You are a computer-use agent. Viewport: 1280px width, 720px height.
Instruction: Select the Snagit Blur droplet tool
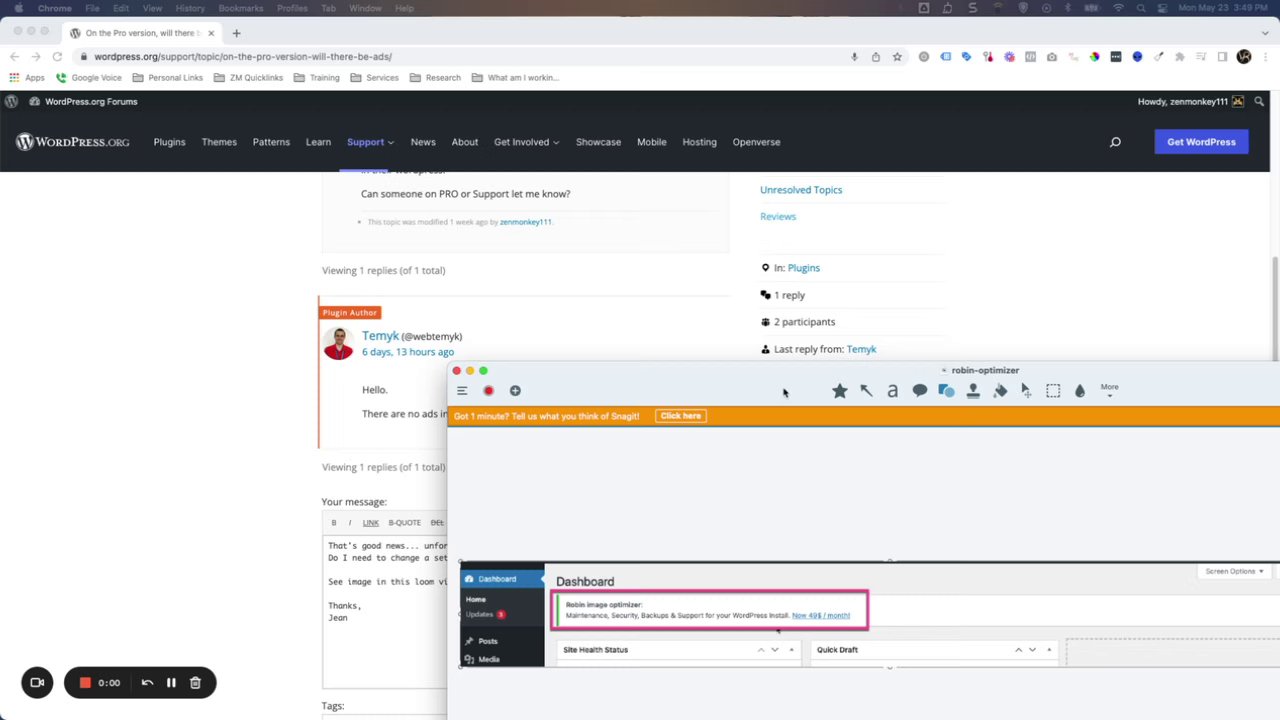pyautogui.click(x=1080, y=391)
